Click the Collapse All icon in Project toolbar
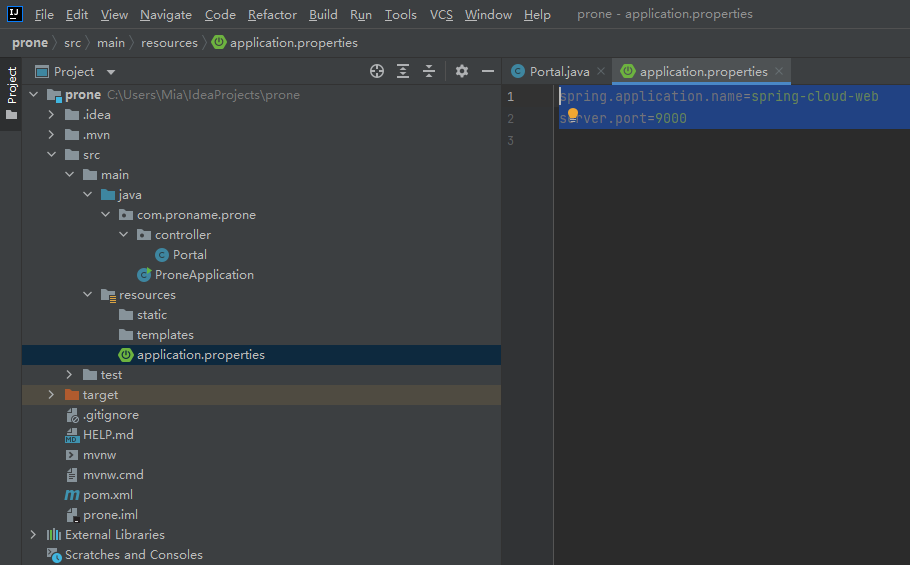Screen dimensions: 910x565 (x=429, y=71)
